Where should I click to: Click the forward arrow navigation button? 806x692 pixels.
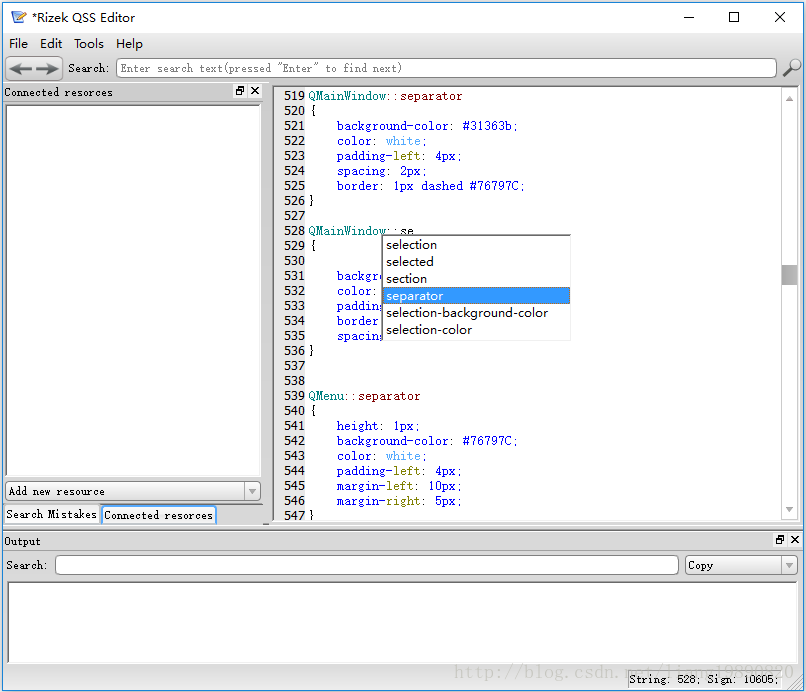47,68
